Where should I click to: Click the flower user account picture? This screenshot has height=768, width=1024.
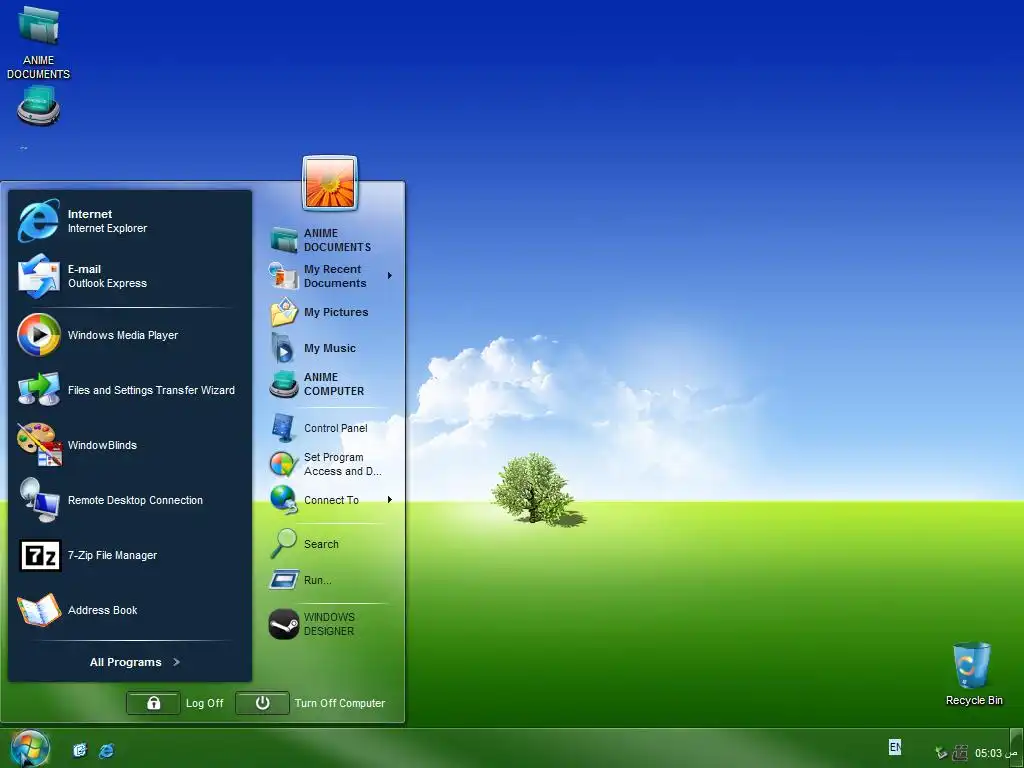330,184
